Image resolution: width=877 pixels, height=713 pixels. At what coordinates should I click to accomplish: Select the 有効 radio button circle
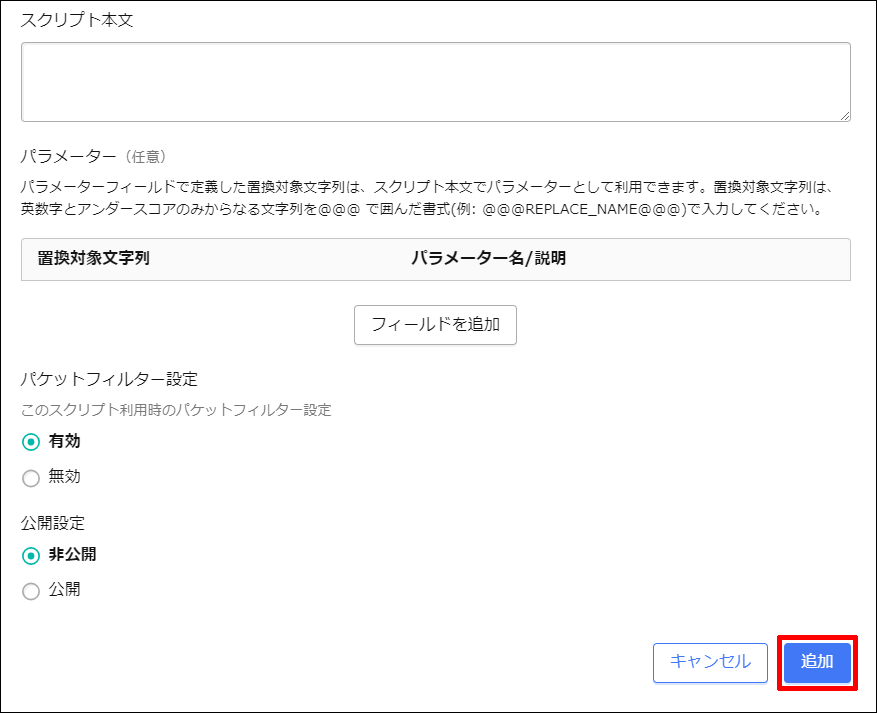click(31, 442)
